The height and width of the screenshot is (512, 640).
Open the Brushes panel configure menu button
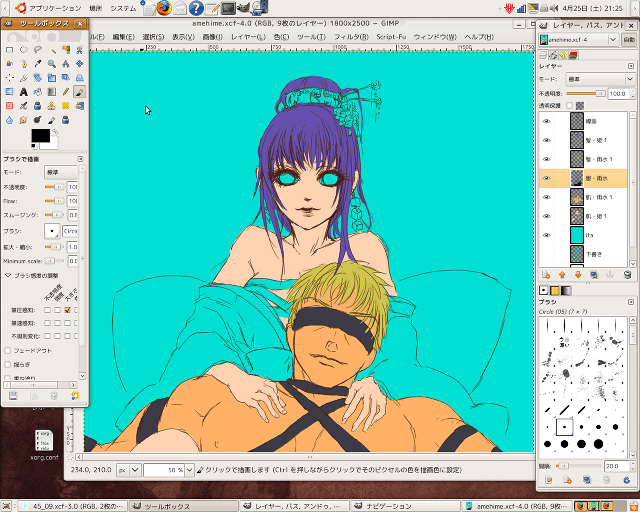(631, 302)
